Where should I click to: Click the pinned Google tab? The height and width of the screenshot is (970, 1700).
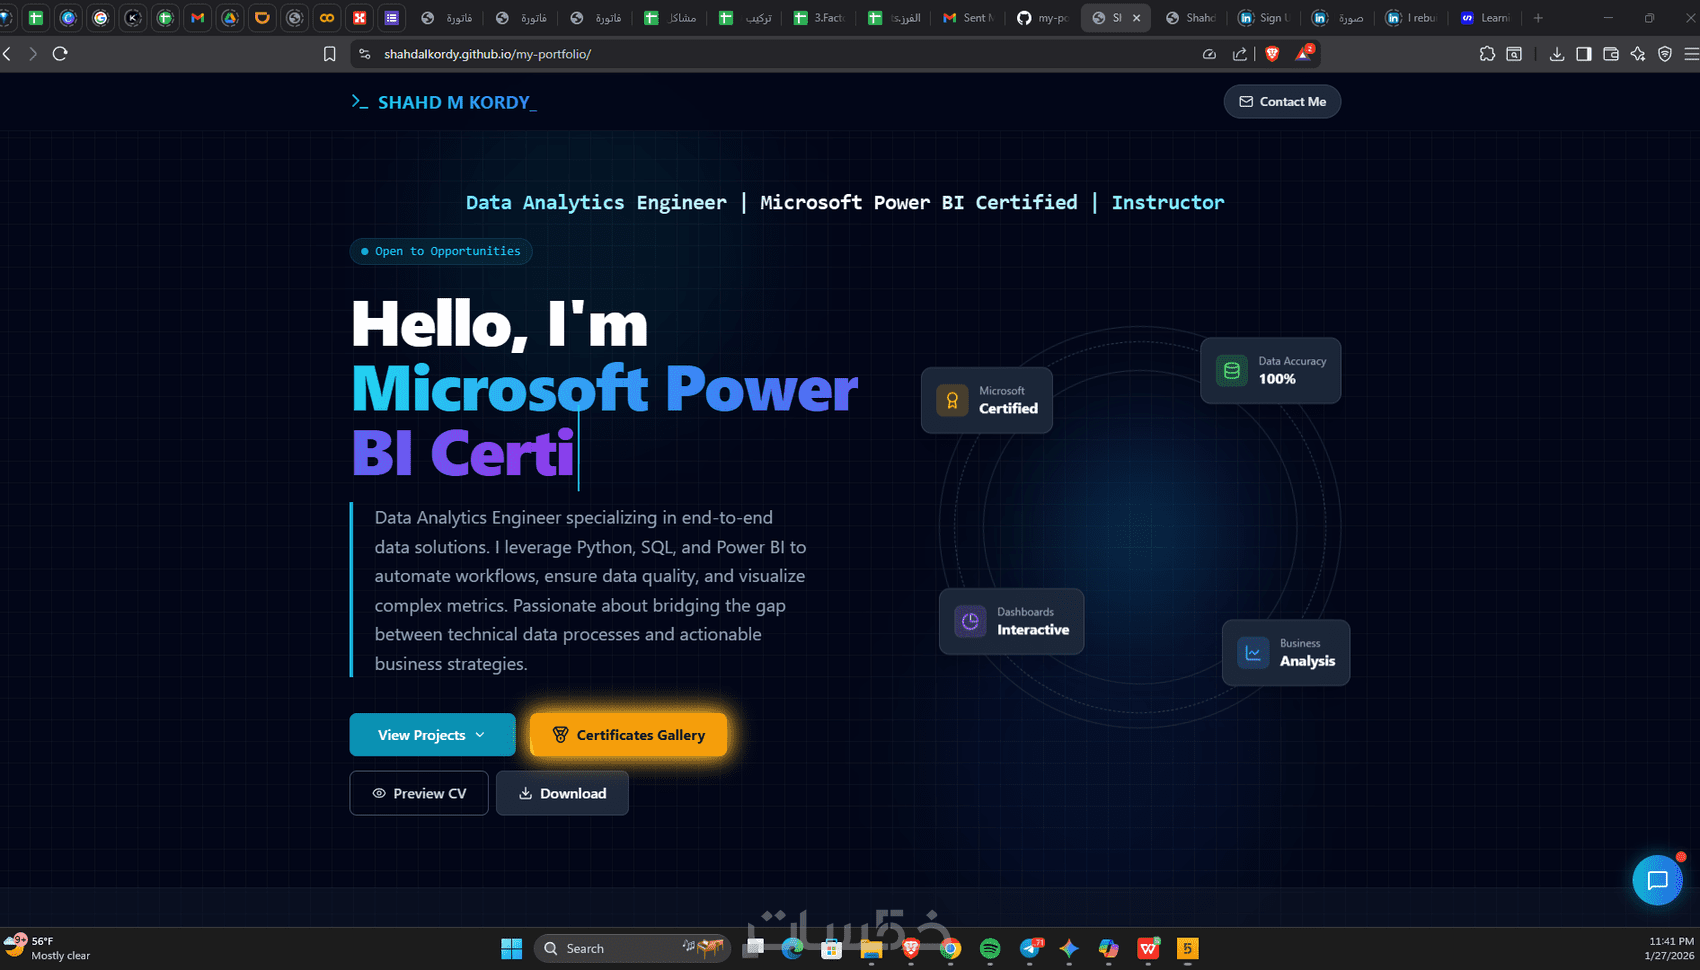pos(100,18)
